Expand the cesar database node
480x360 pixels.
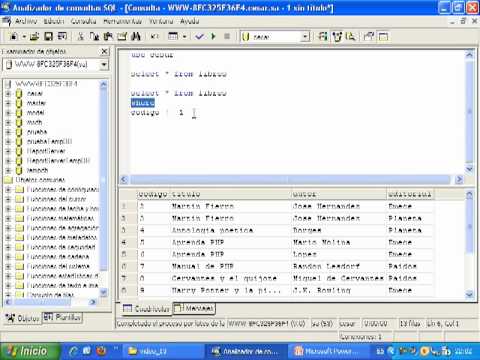point(8,94)
